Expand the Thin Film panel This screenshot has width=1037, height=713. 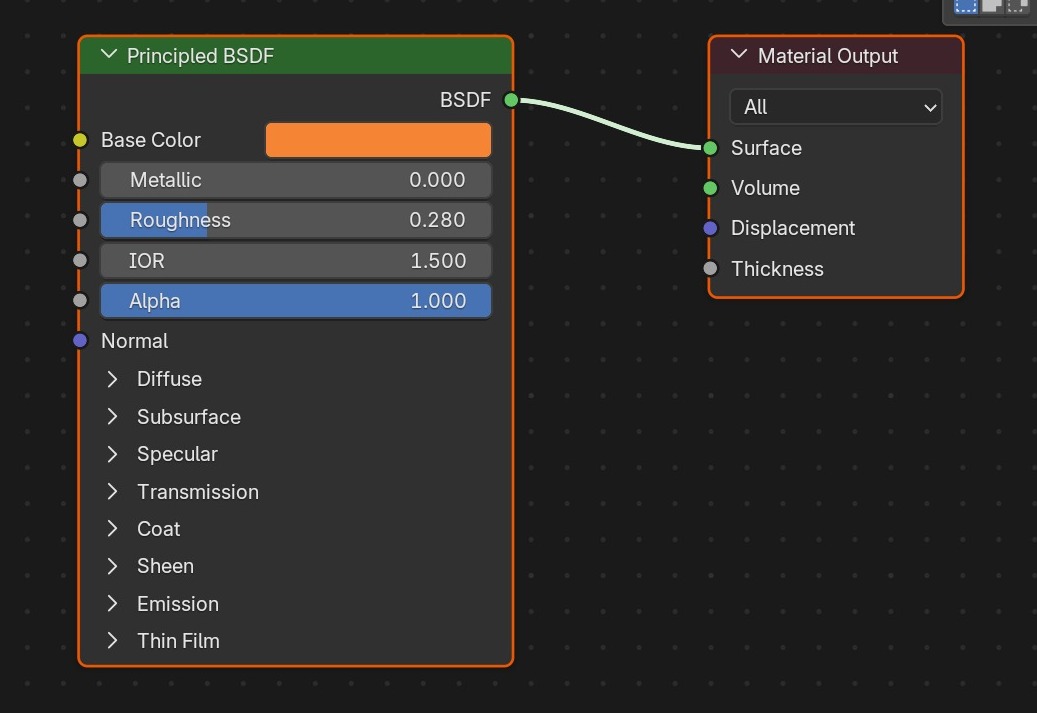click(112, 641)
